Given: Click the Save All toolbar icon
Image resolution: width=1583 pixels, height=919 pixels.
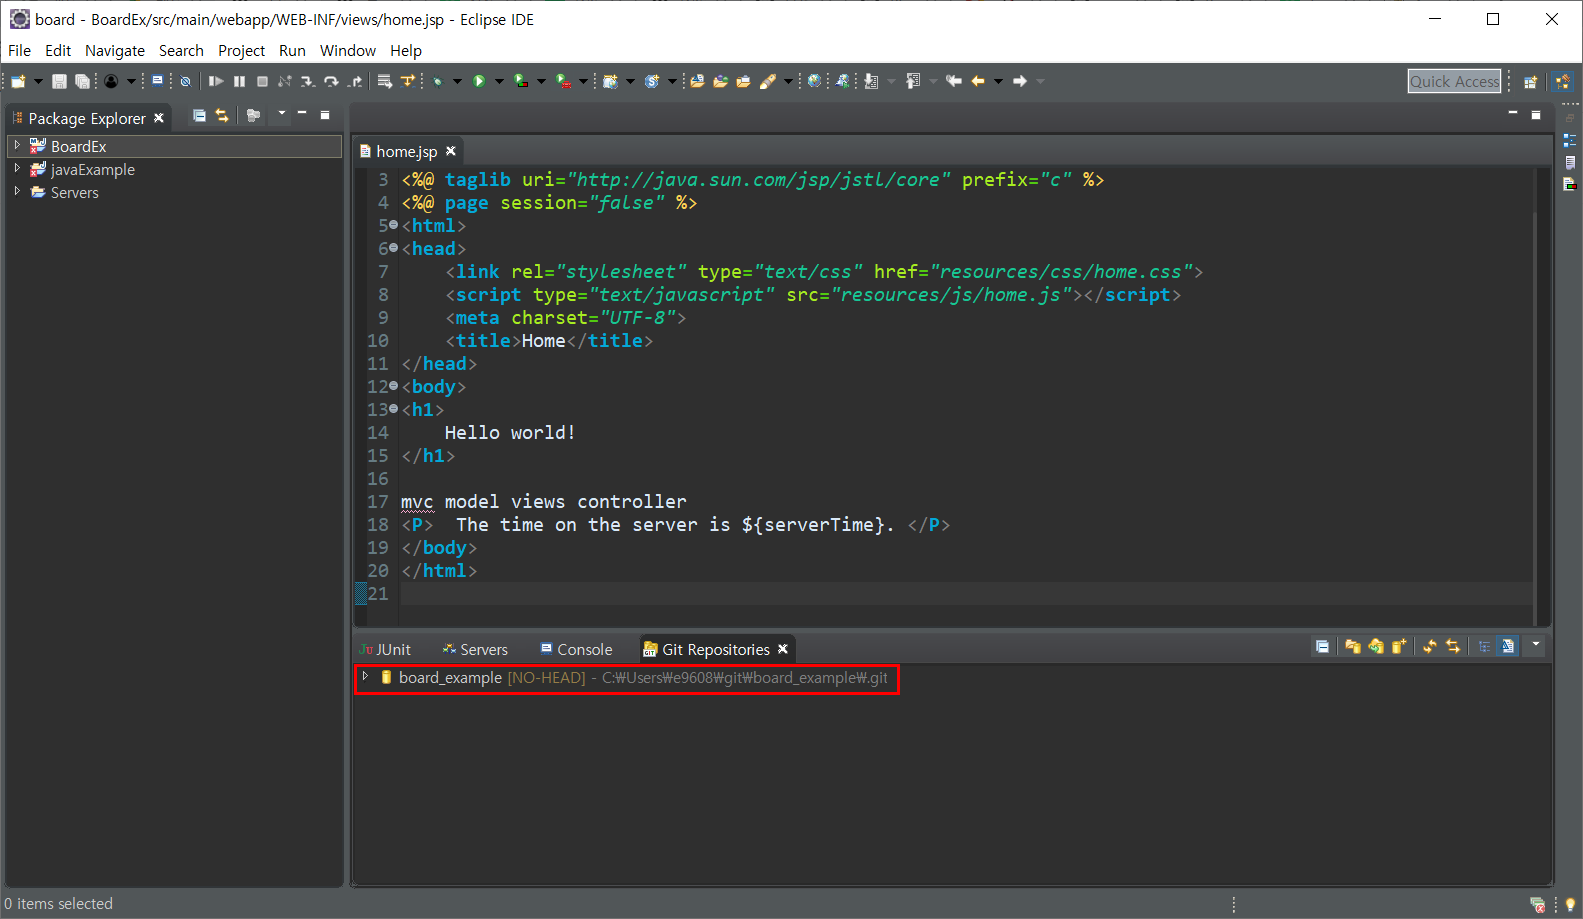Looking at the screenshot, I should 82,81.
